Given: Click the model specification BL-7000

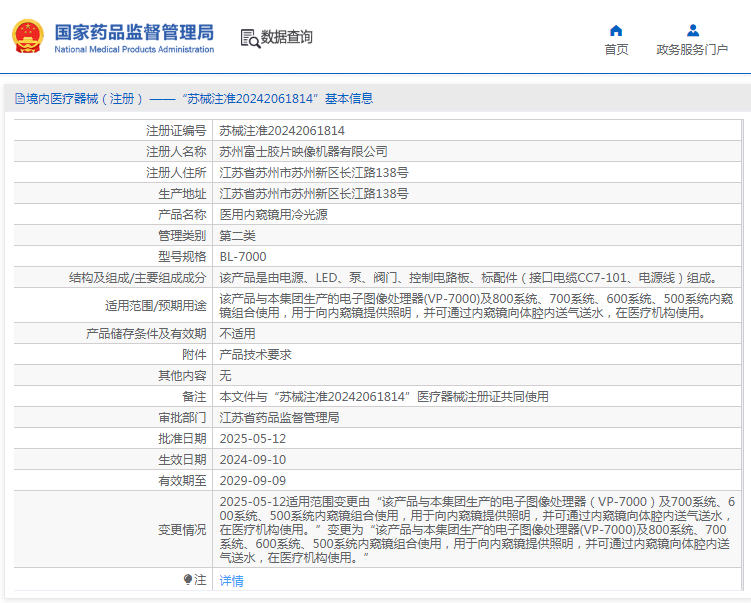Looking at the screenshot, I should click(x=243, y=256).
